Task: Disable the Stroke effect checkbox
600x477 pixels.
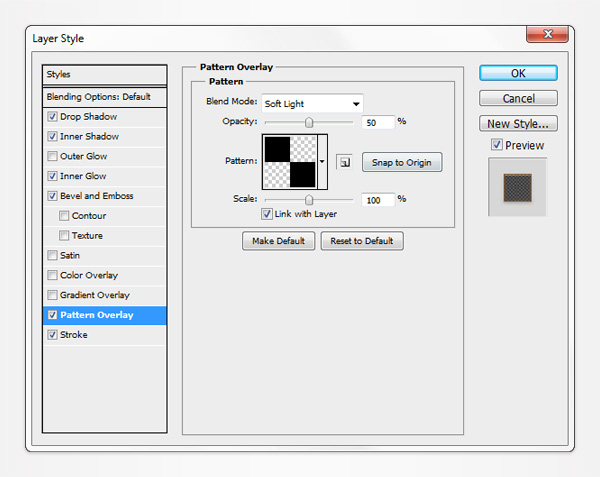Action: [52, 335]
